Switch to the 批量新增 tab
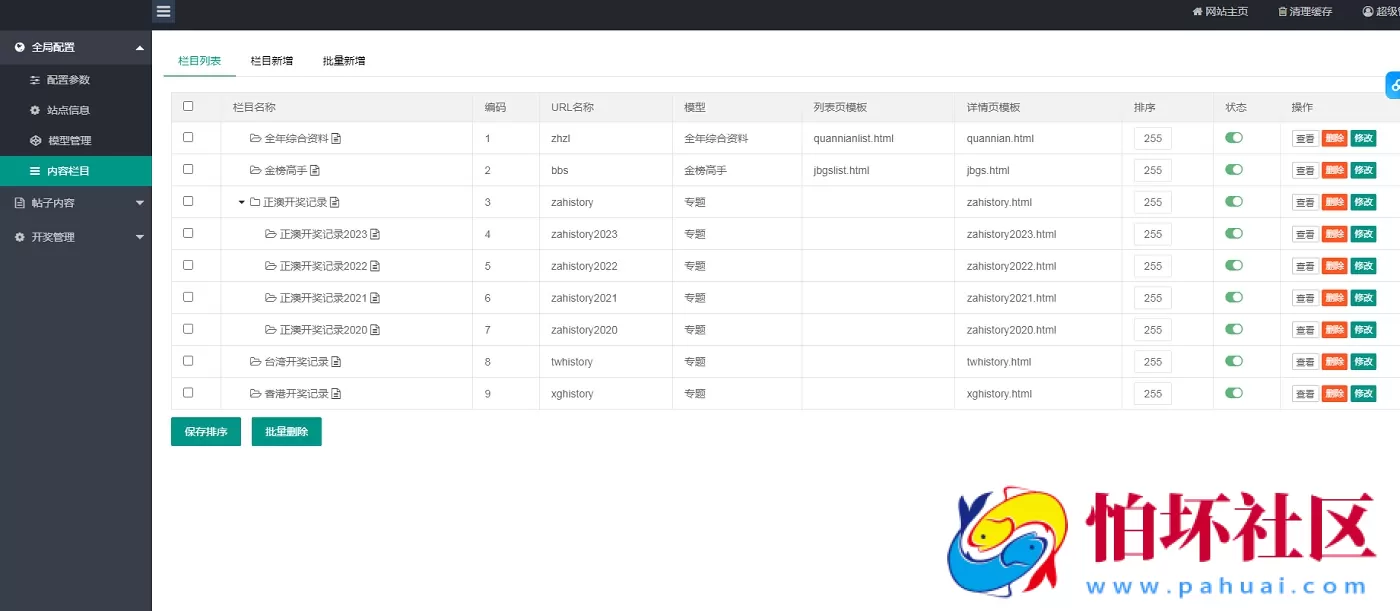Screen dimensions: 1400x611 click(x=343, y=61)
